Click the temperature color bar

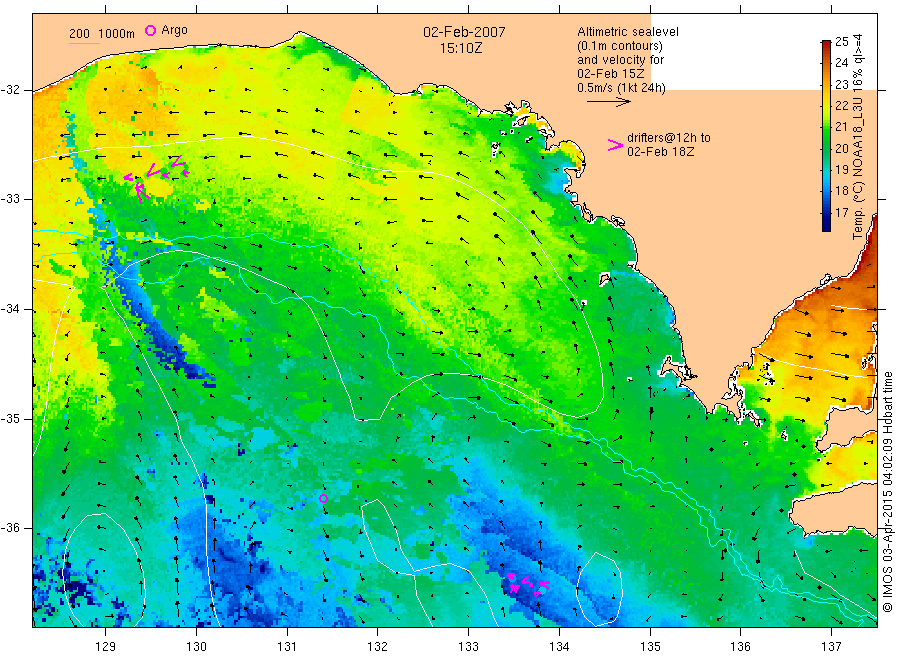tap(826, 135)
